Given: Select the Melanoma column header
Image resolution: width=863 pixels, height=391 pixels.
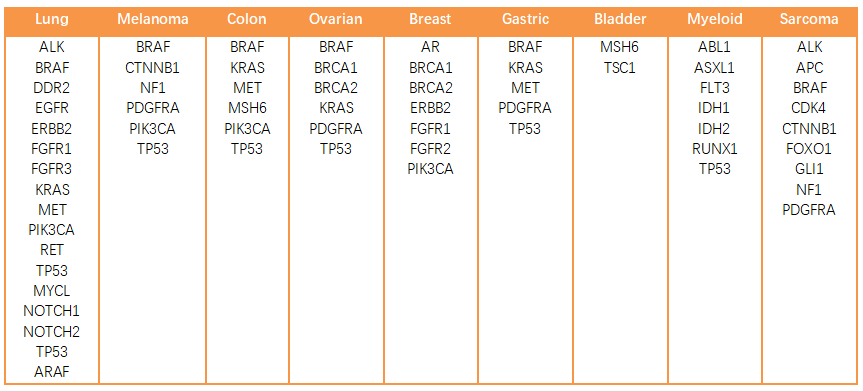Looking at the screenshot, I should click(152, 19).
